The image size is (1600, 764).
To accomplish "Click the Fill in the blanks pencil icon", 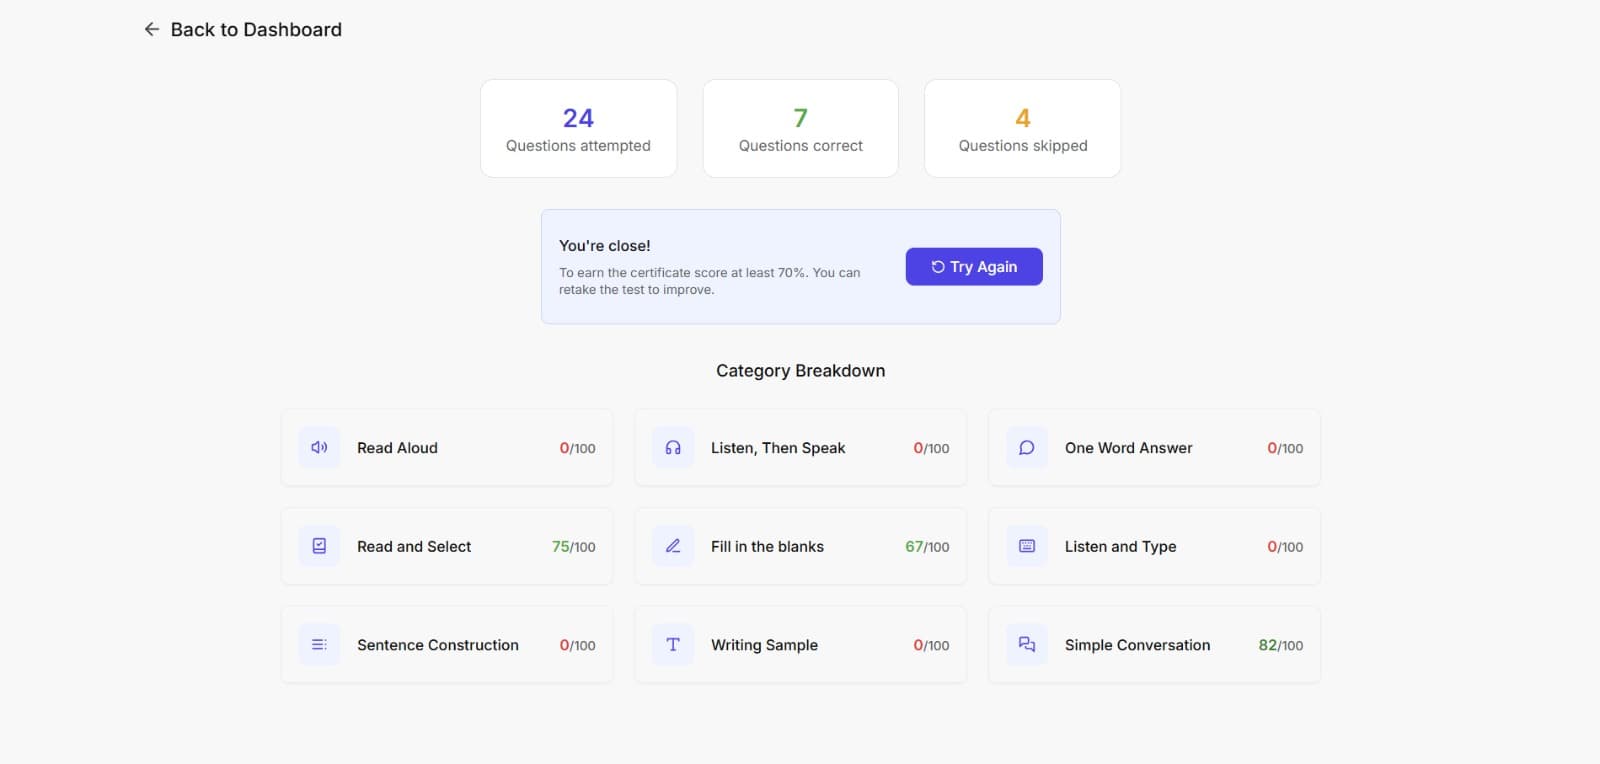I will (x=673, y=546).
